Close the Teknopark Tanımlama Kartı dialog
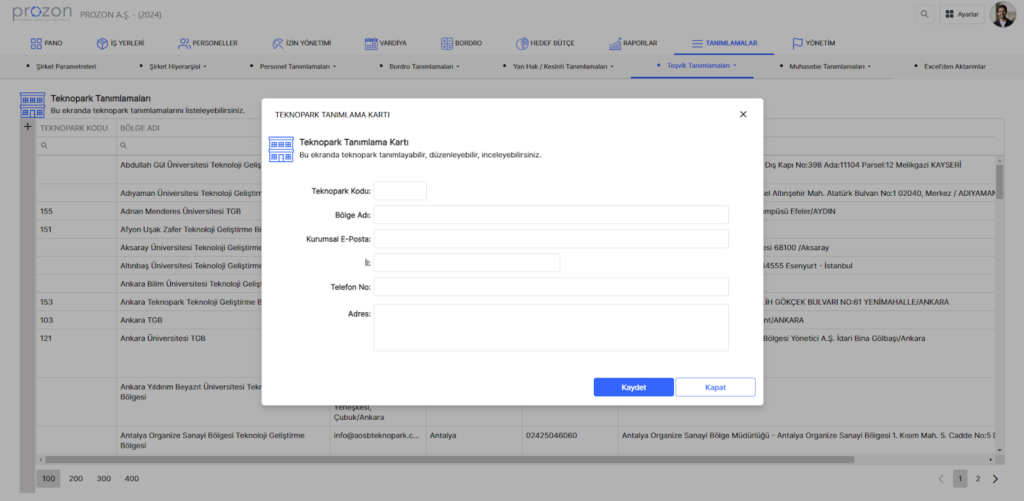 (743, 114)
